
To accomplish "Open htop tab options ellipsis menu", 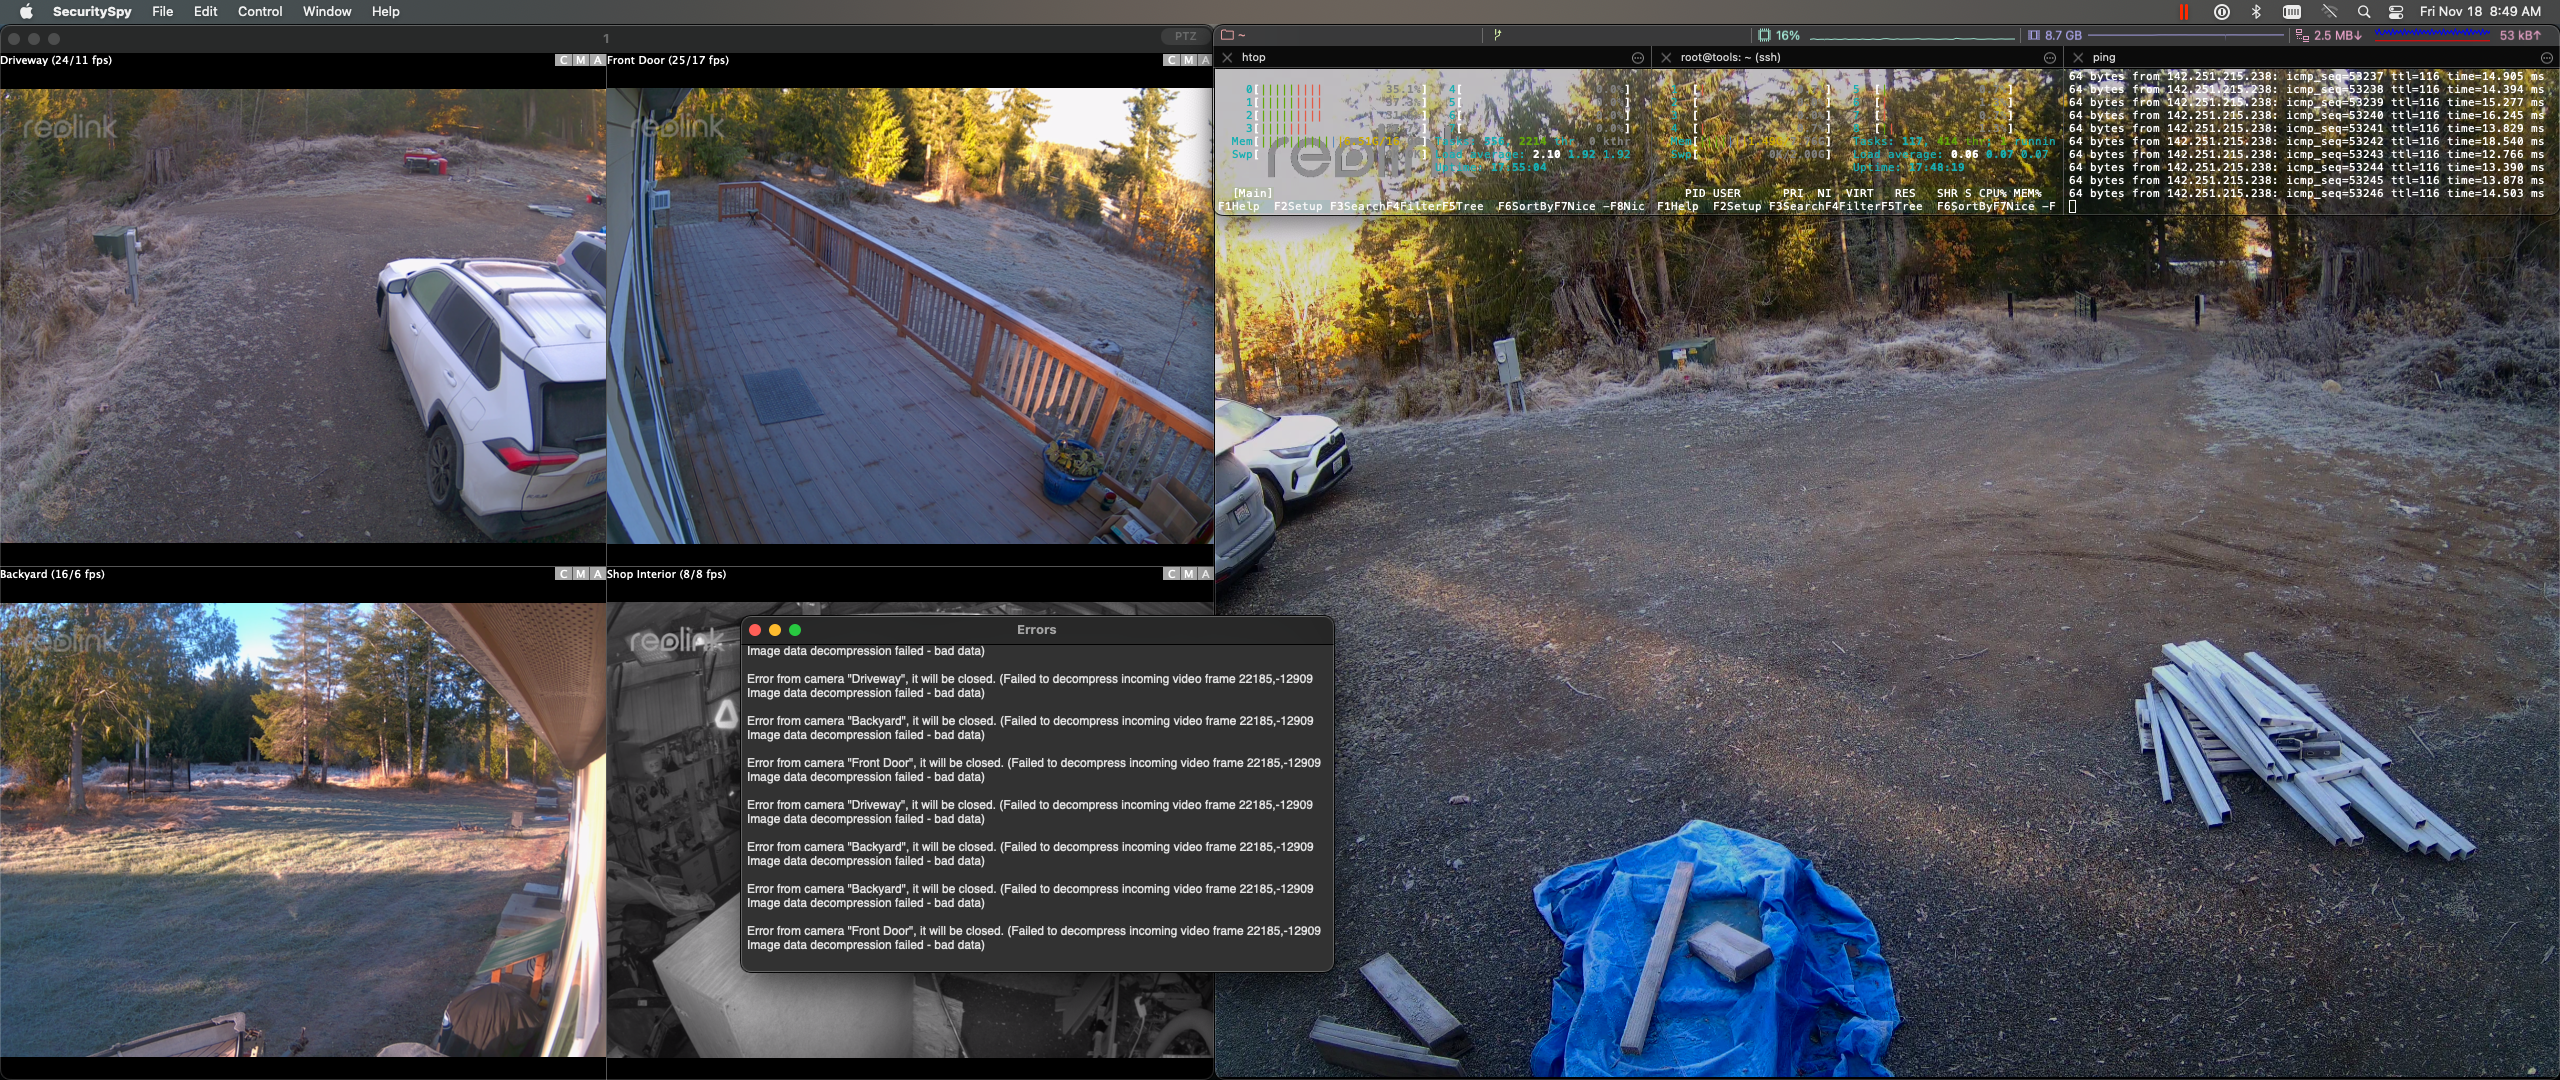I will [x=1638, y=58].
